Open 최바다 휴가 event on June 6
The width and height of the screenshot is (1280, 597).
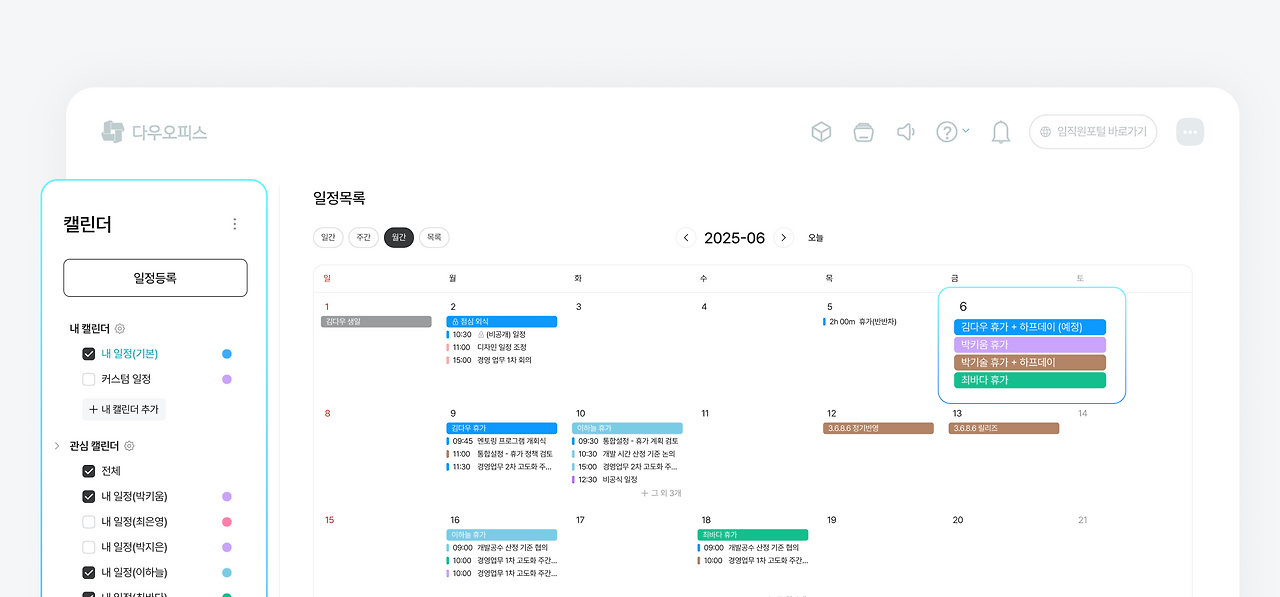[1030, 380]
